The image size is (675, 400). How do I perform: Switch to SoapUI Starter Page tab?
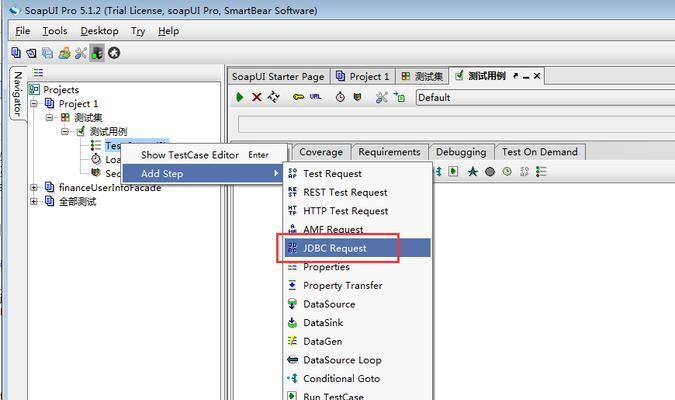[x=278, y=77]
